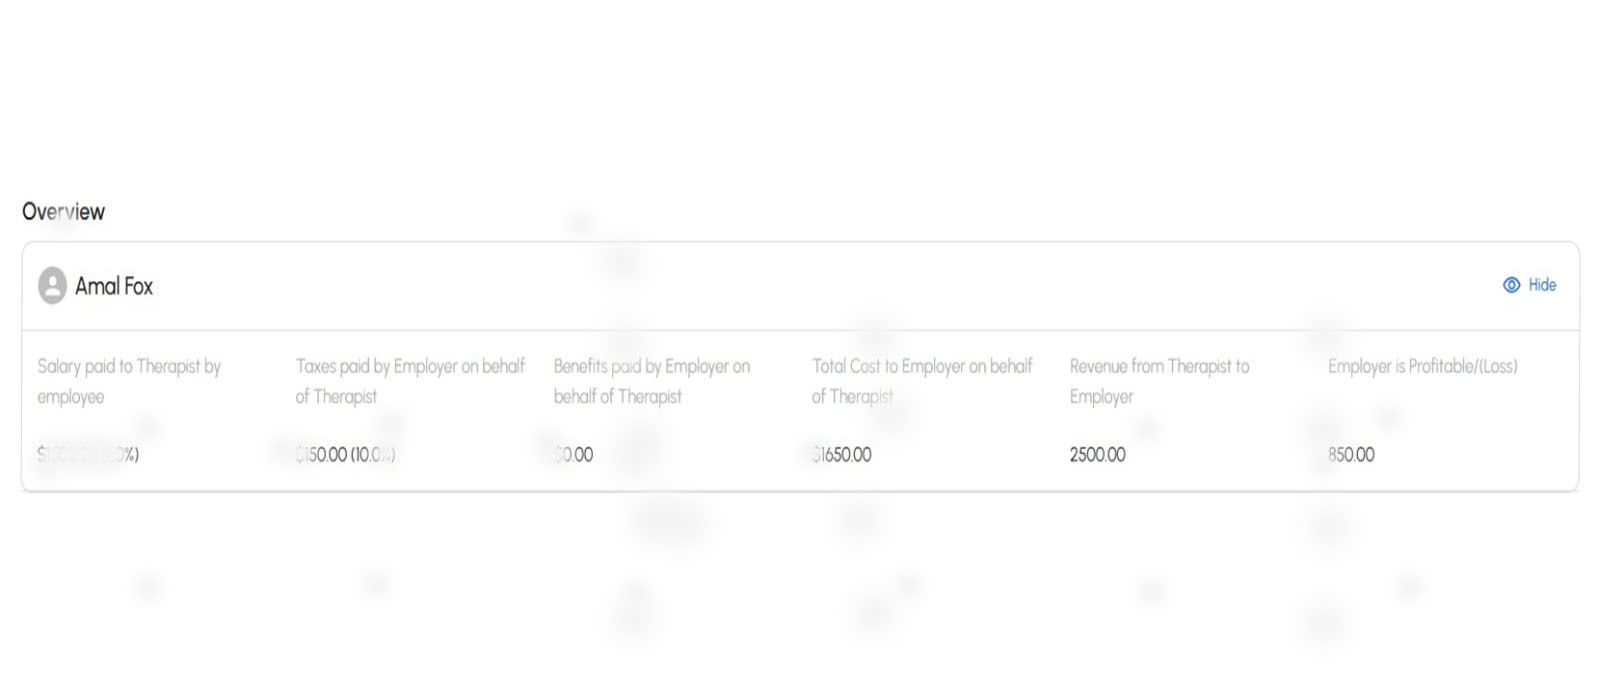Click the Taxes paid by Employer label
The height and width of the screenshot is (700, 1600).
[x=410, y=381]
